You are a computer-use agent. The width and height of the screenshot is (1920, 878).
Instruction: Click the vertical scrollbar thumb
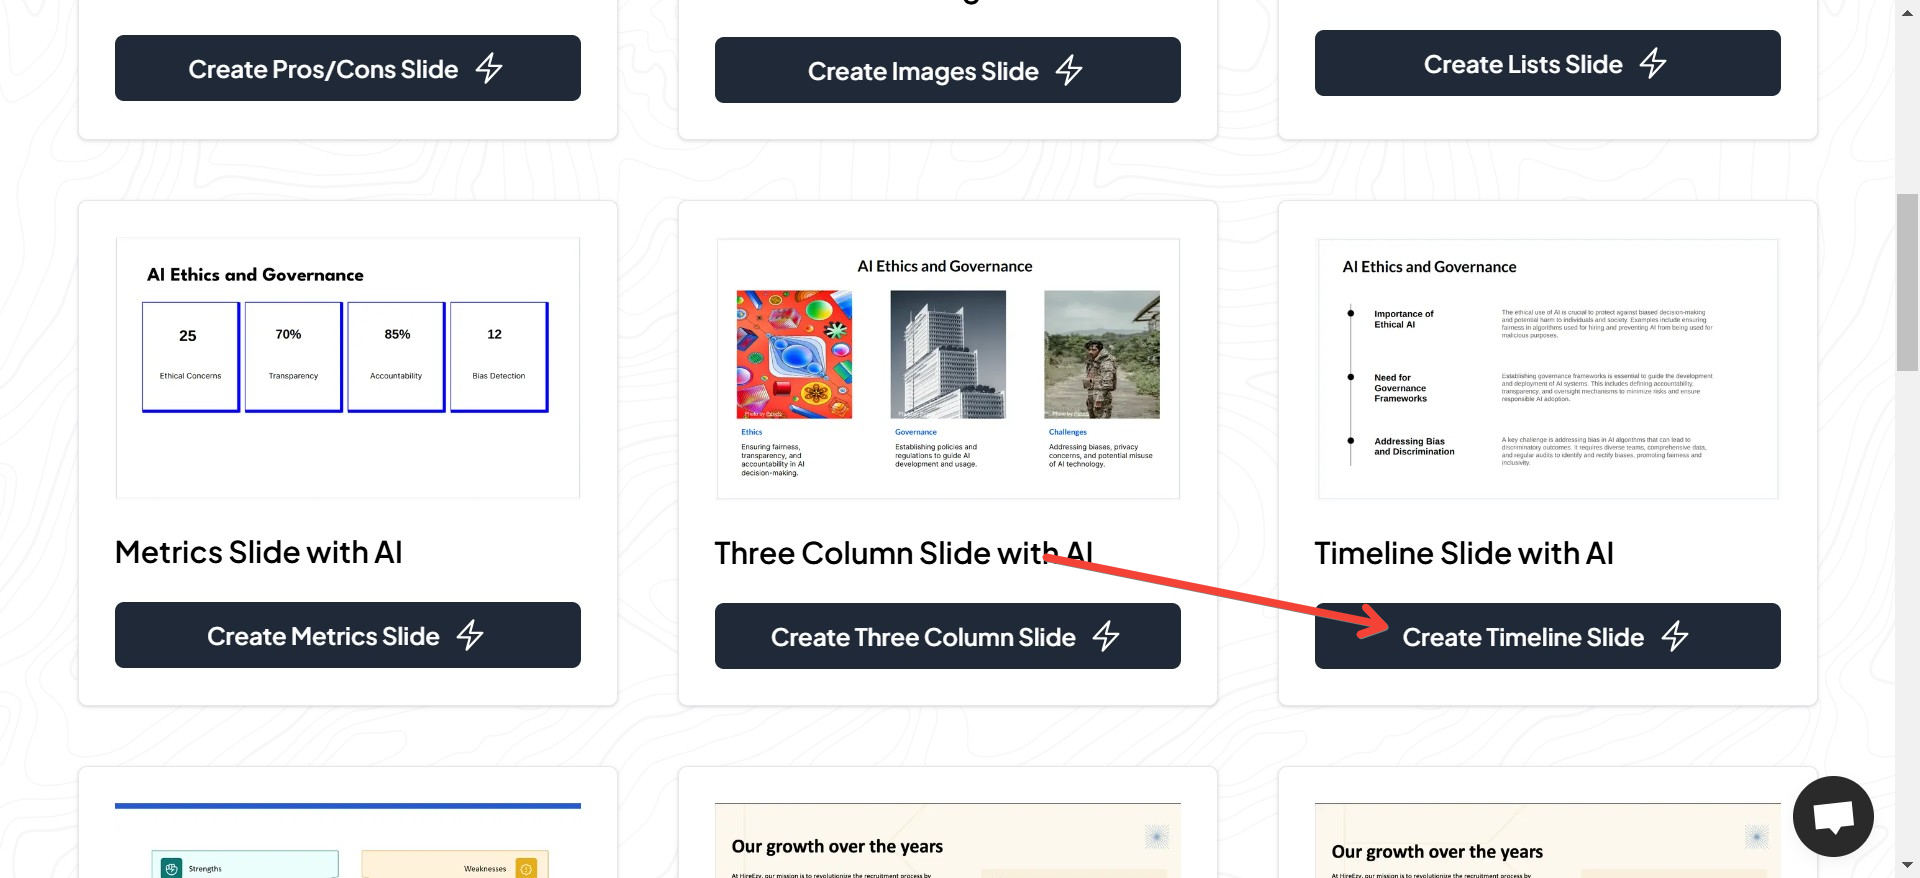[x=1907, y=282]
